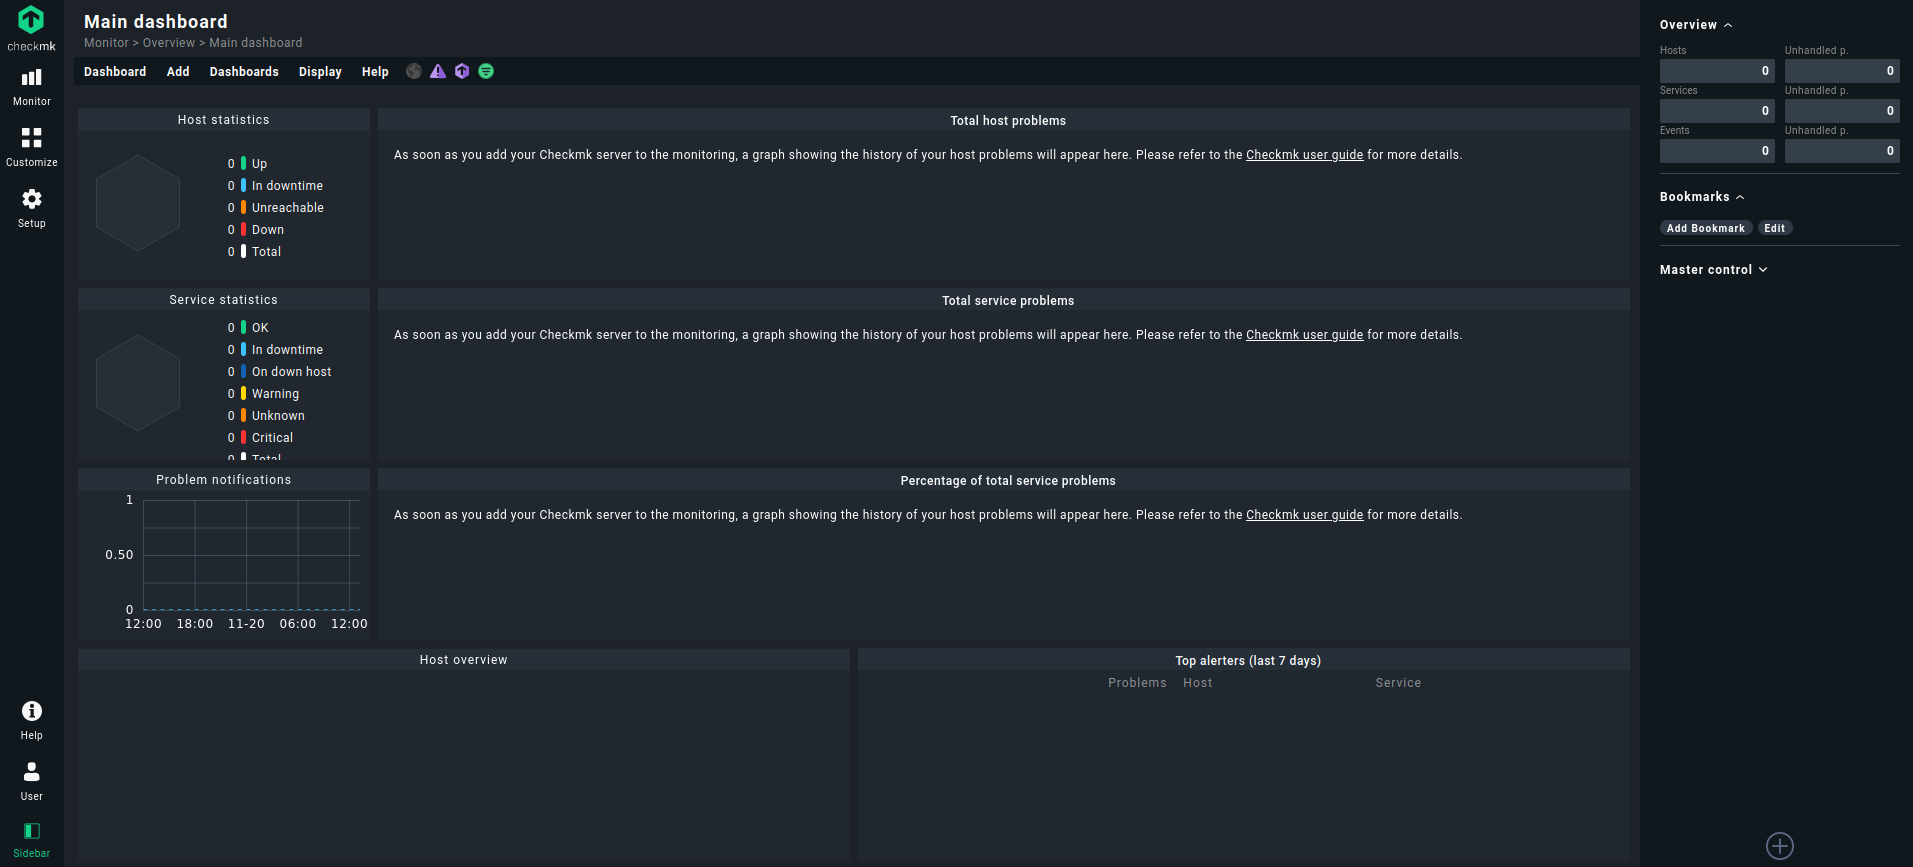Open the Monitor menu in navigation bar
Viewport: 1913px width, 867px height.
tap(32, 86)
